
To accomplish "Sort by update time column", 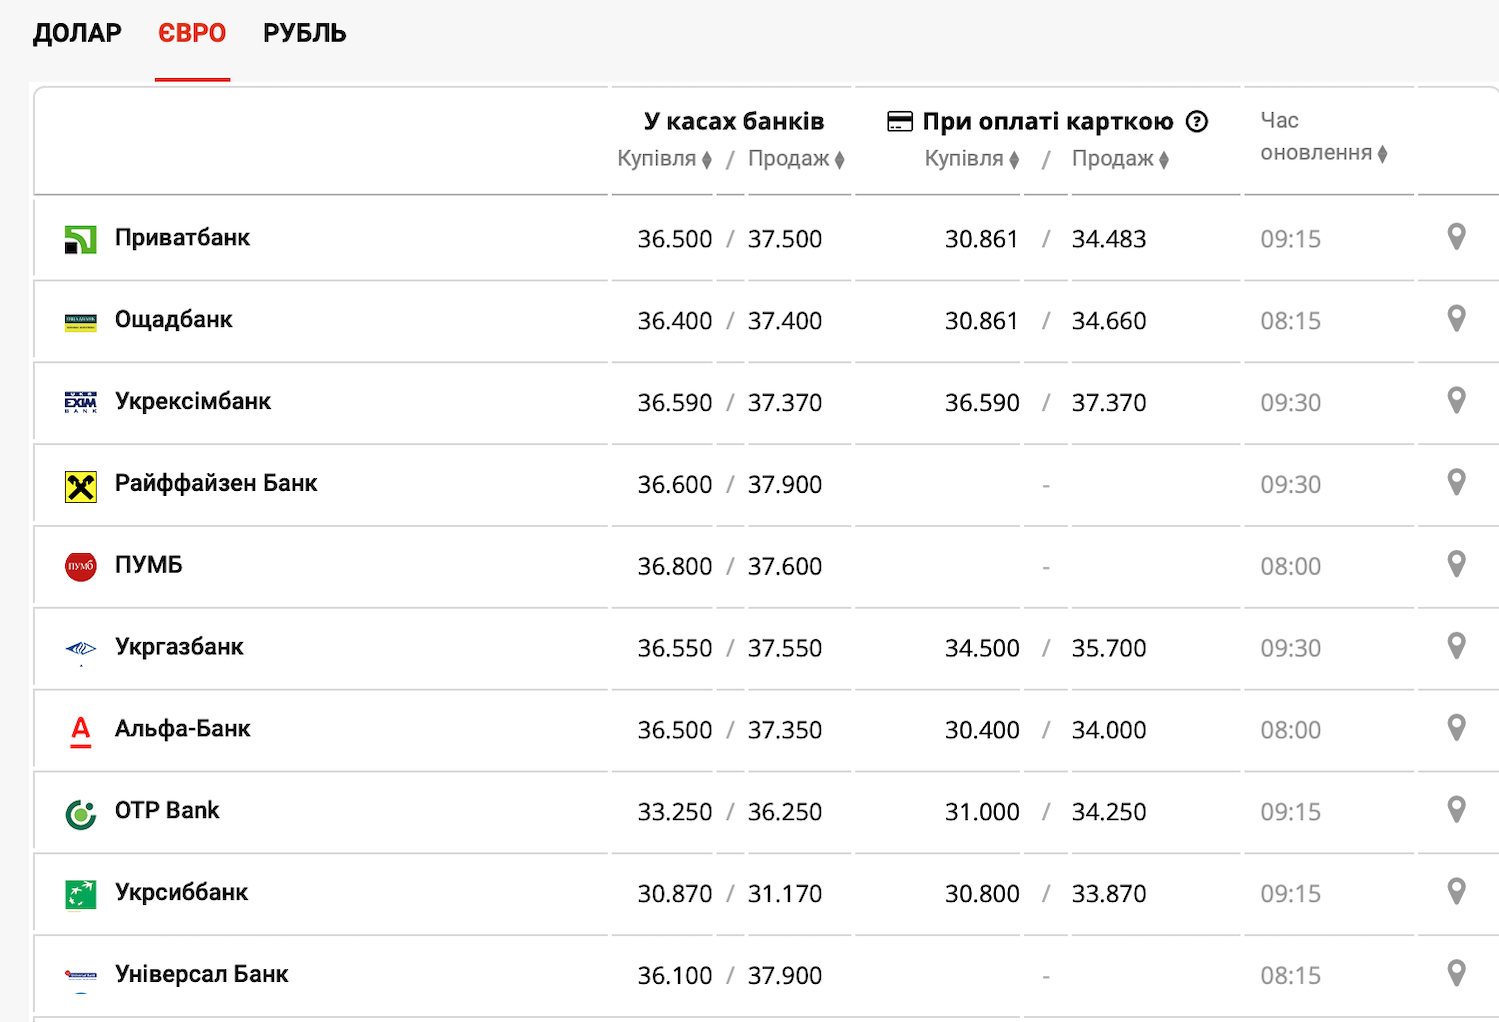I will (1322, 153).
